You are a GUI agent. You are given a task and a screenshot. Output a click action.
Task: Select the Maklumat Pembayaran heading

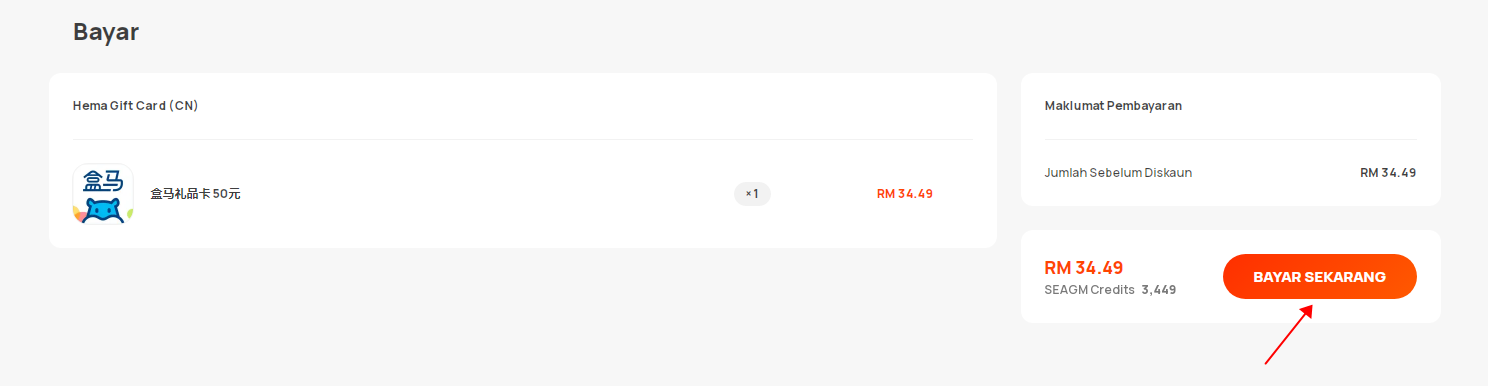1113,106
